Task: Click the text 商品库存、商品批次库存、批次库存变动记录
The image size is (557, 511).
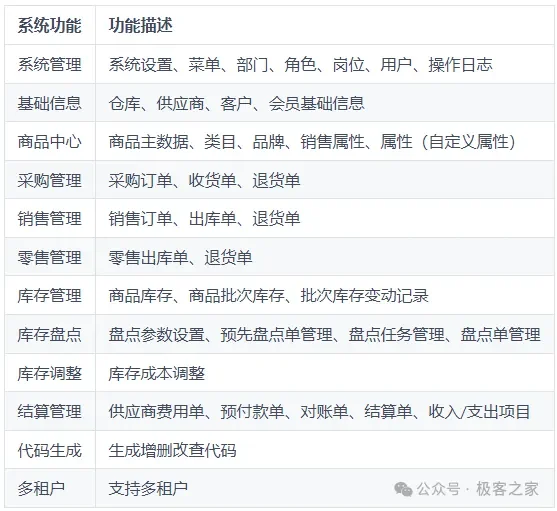Action: (269, 295)
